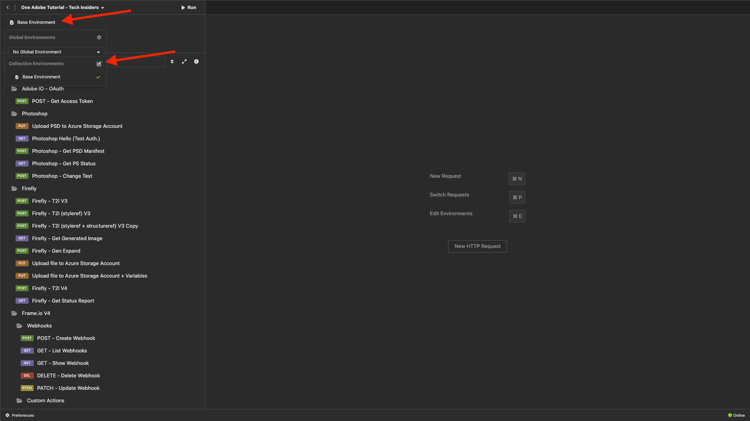Image resolution: width=750 pixels, height=421 pixels.
Task: Click PUT badge of Upload file to Azure Storage Account
Action: (x=22, y=263)
